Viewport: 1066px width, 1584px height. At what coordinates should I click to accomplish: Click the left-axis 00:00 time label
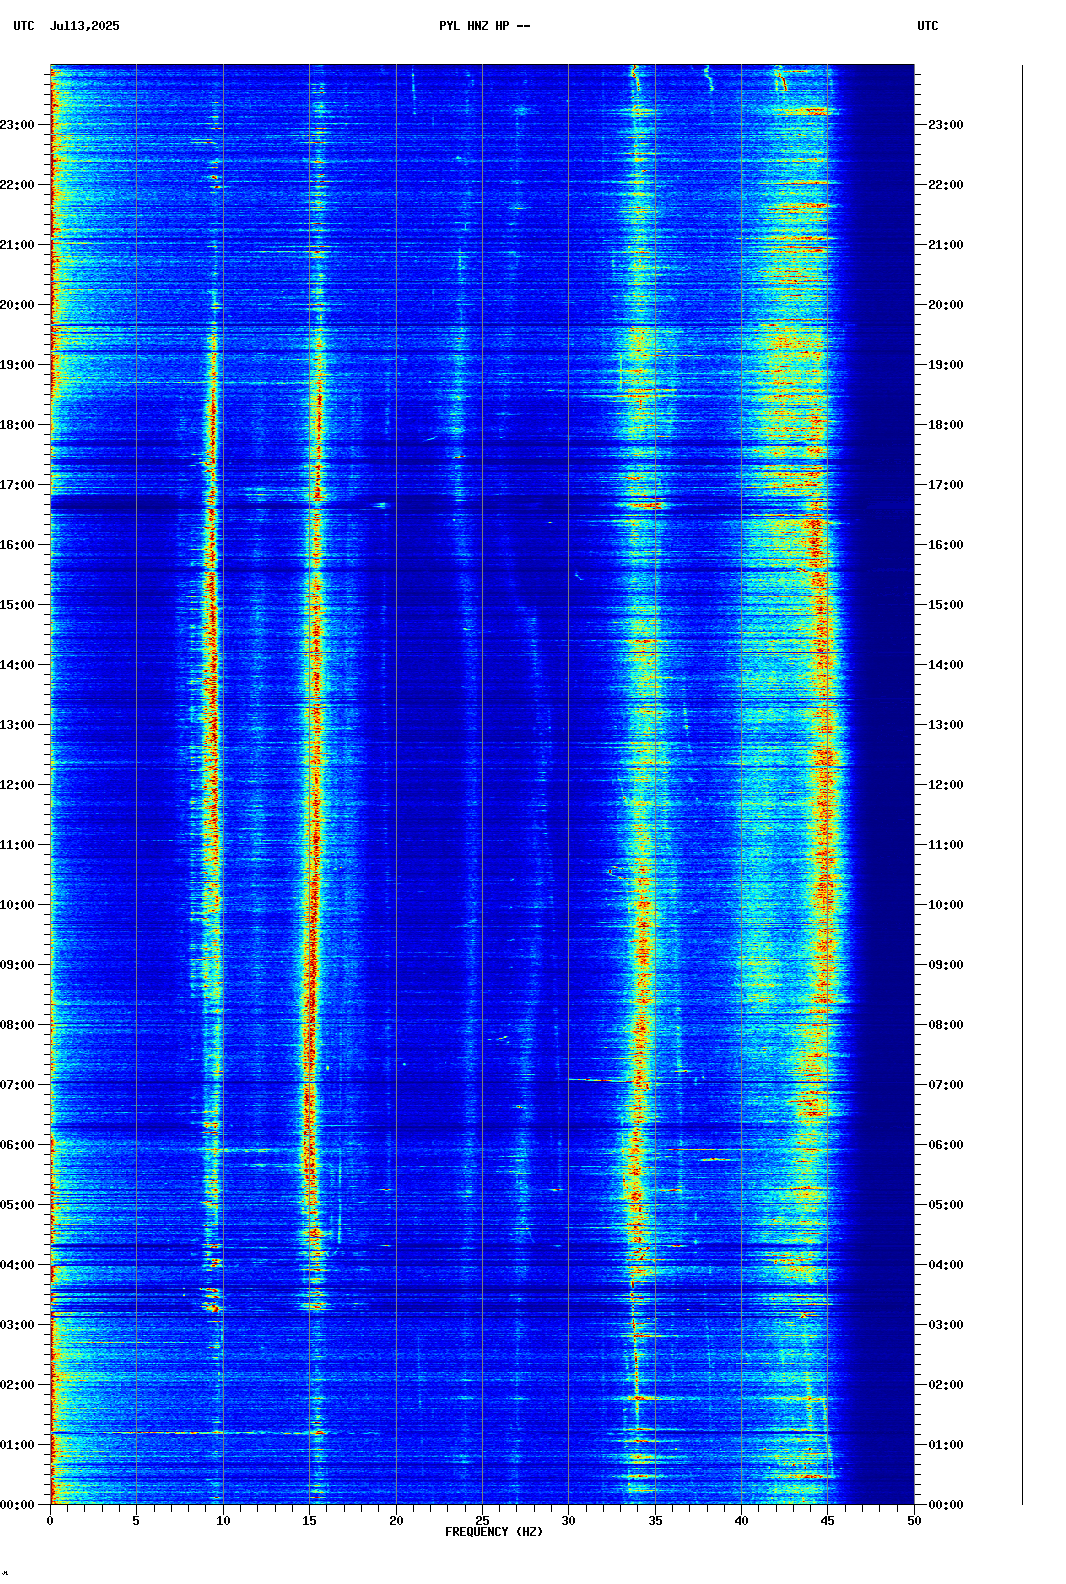17,1505
